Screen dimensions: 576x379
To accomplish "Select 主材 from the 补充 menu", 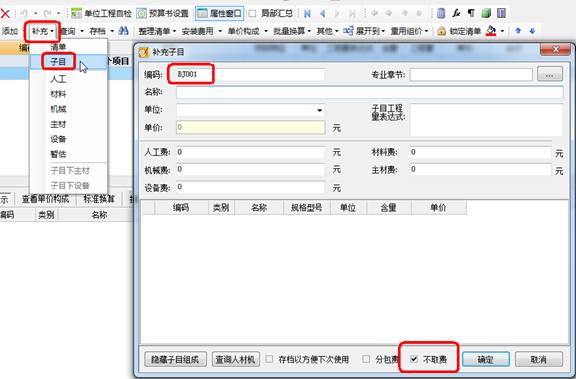I will 58,124.
